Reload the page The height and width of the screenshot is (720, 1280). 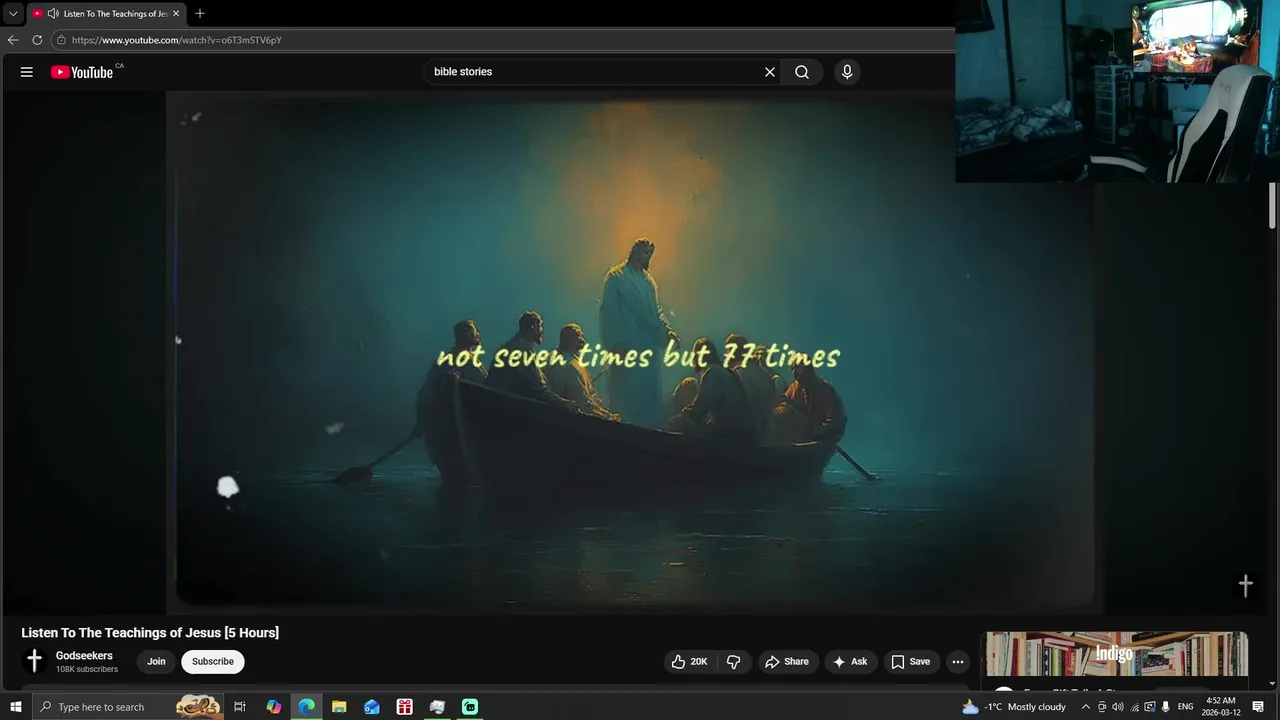[37, 40]
